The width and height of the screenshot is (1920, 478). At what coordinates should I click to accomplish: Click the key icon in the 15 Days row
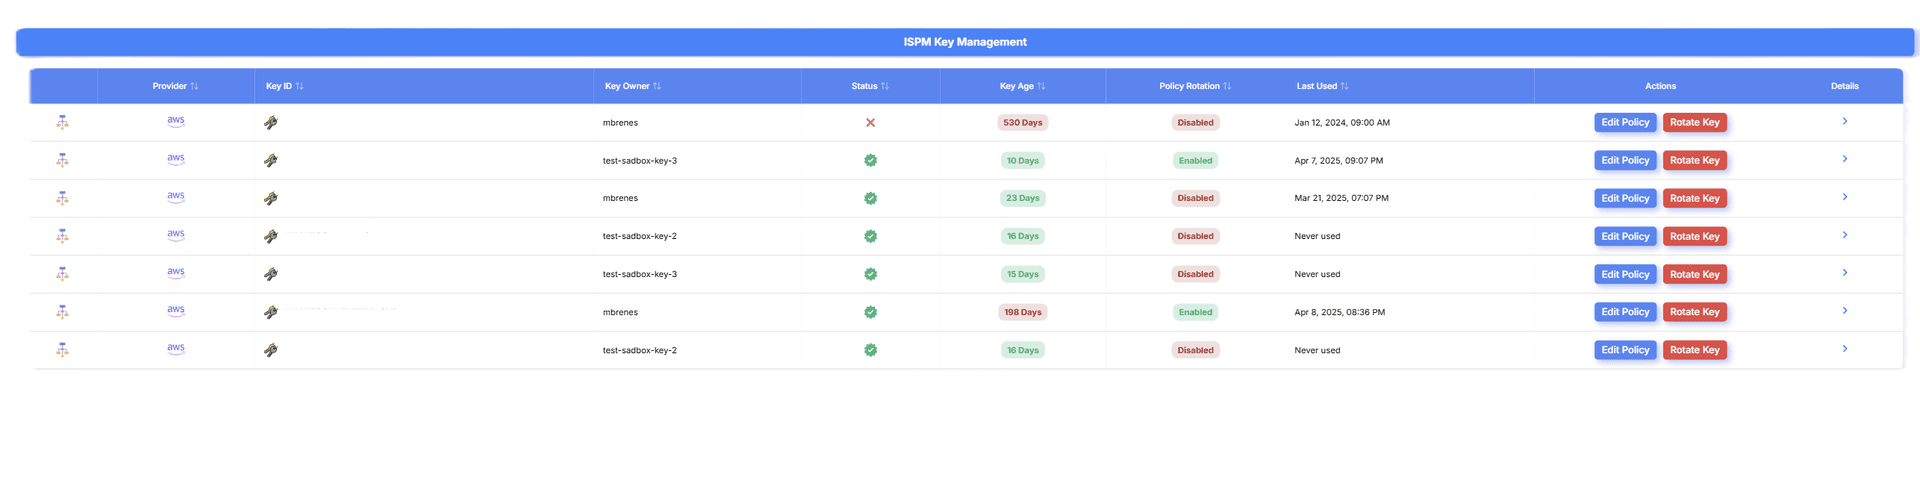coord(271,274)
